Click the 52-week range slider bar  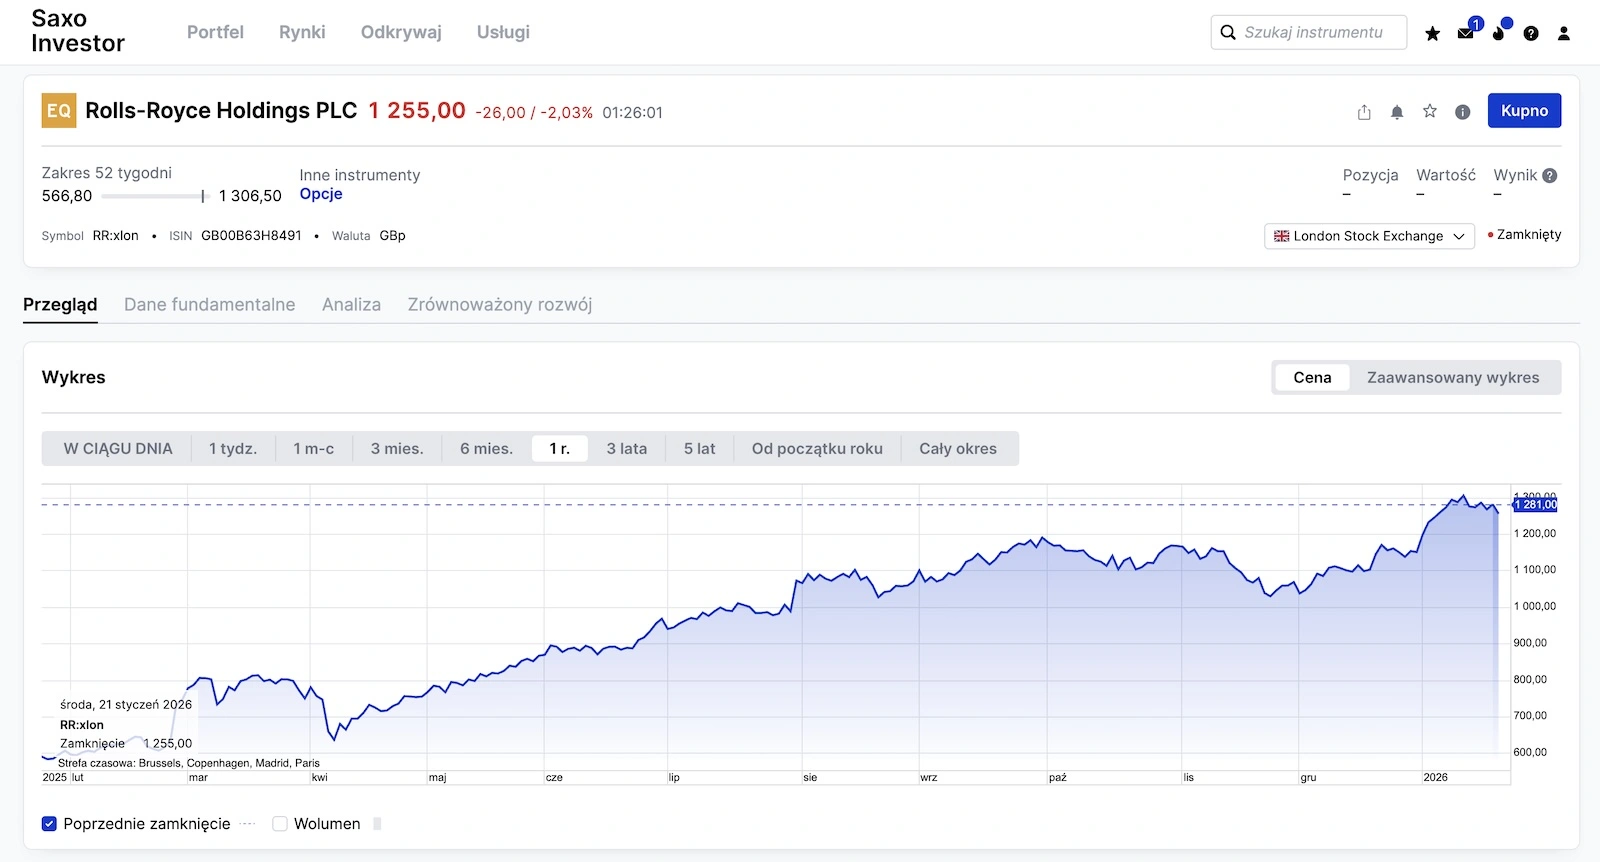(154, 196)
